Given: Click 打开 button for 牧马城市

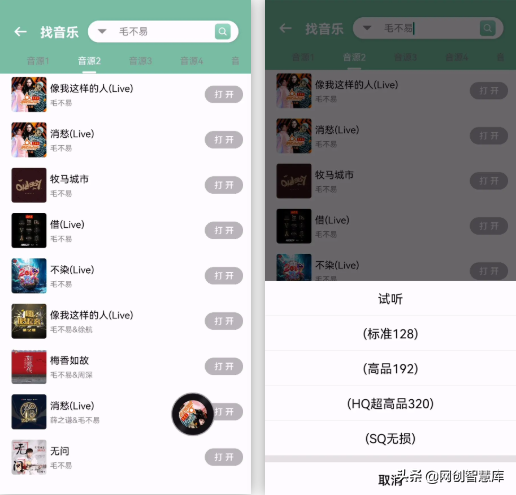Looking at the screenshot, I should pyautogui.click(x=224, y=185).
